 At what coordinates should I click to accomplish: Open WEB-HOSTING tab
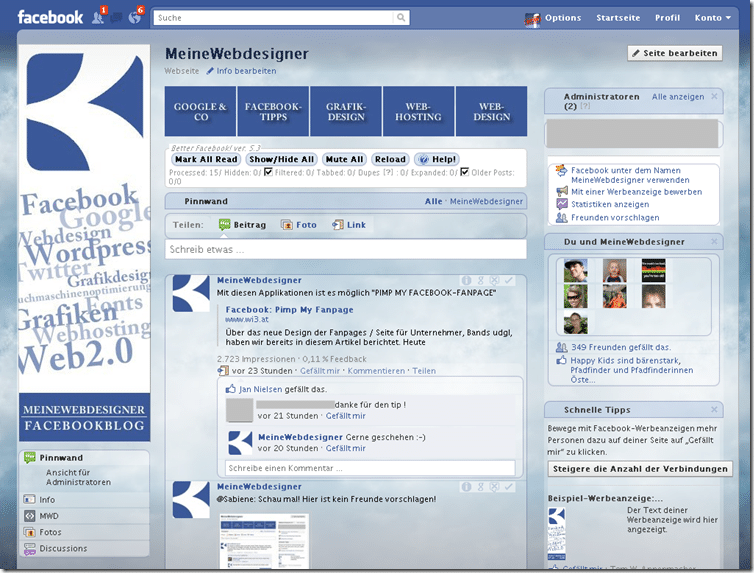pos(418,112)
